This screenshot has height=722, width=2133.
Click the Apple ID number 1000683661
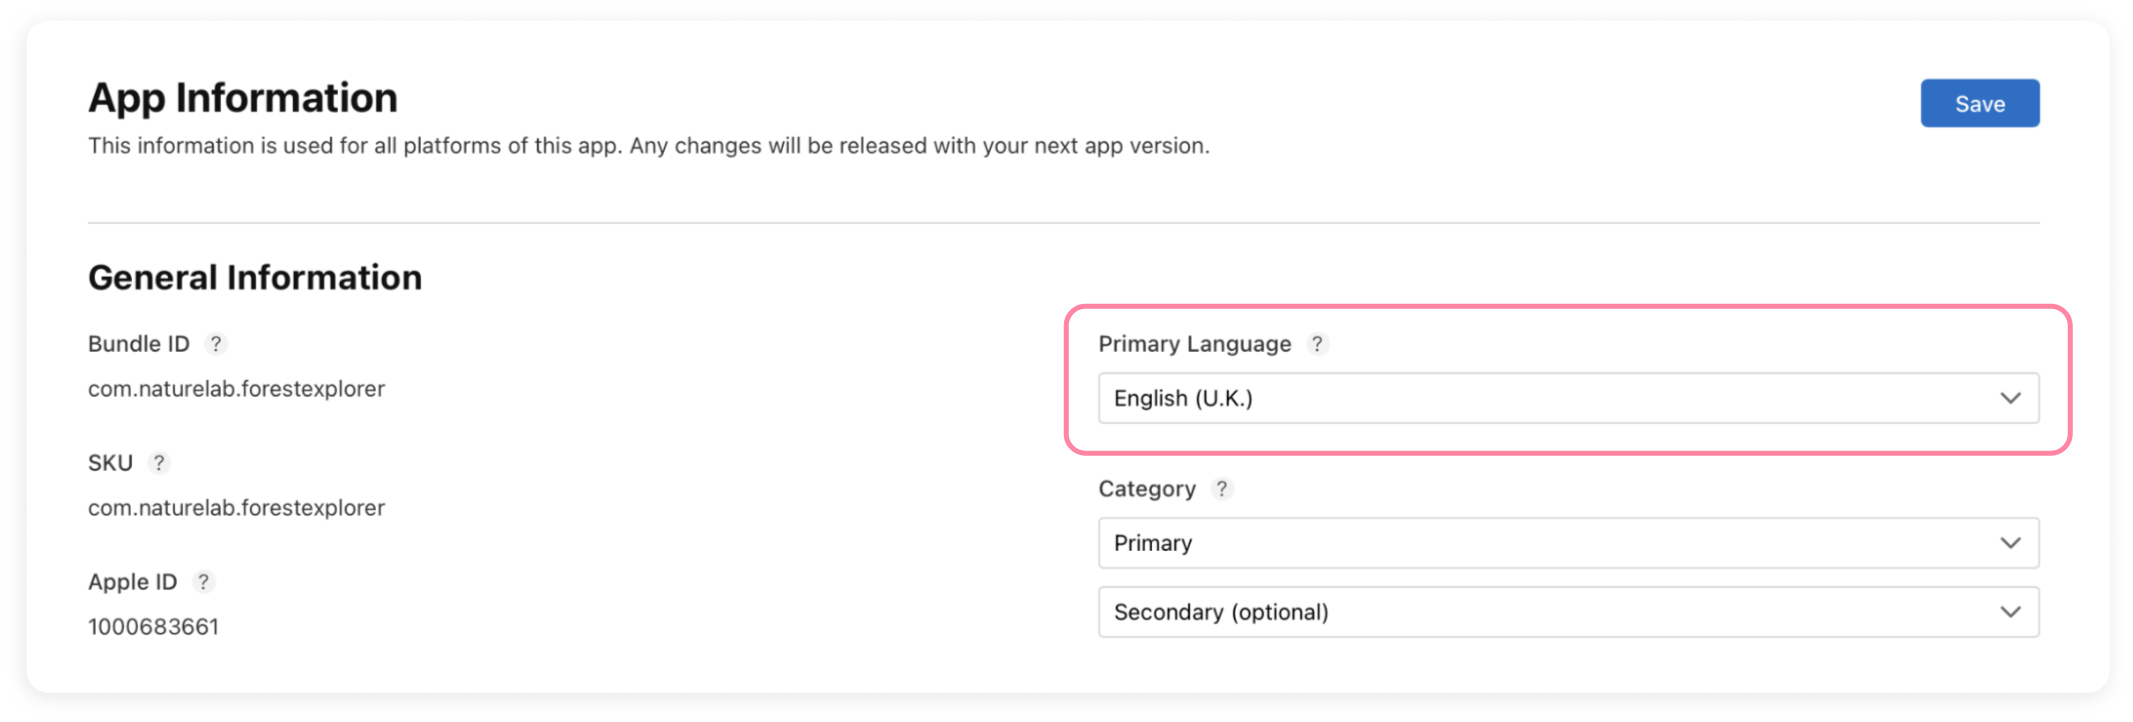pyautogui.click(x=153, y=627)
